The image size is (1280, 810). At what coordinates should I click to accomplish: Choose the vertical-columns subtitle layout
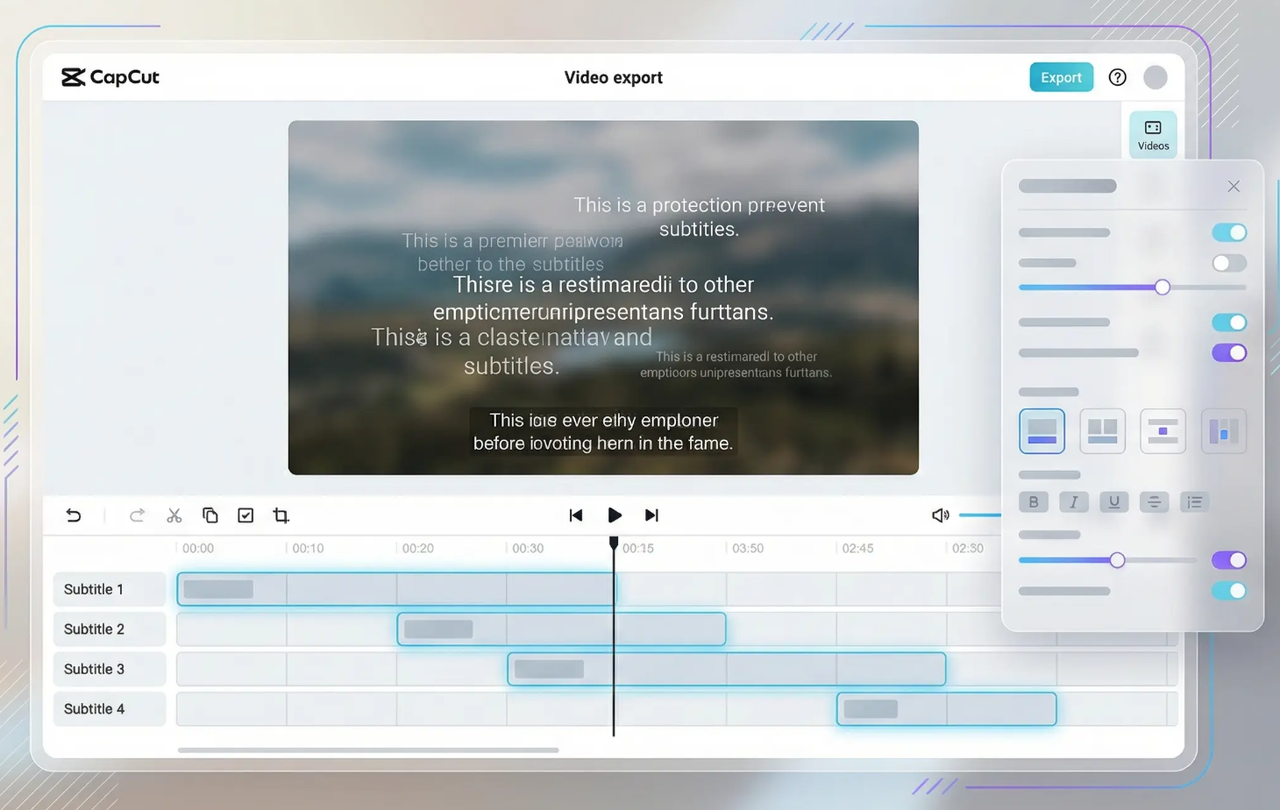pyautogui.click(x=1223, y=431)
